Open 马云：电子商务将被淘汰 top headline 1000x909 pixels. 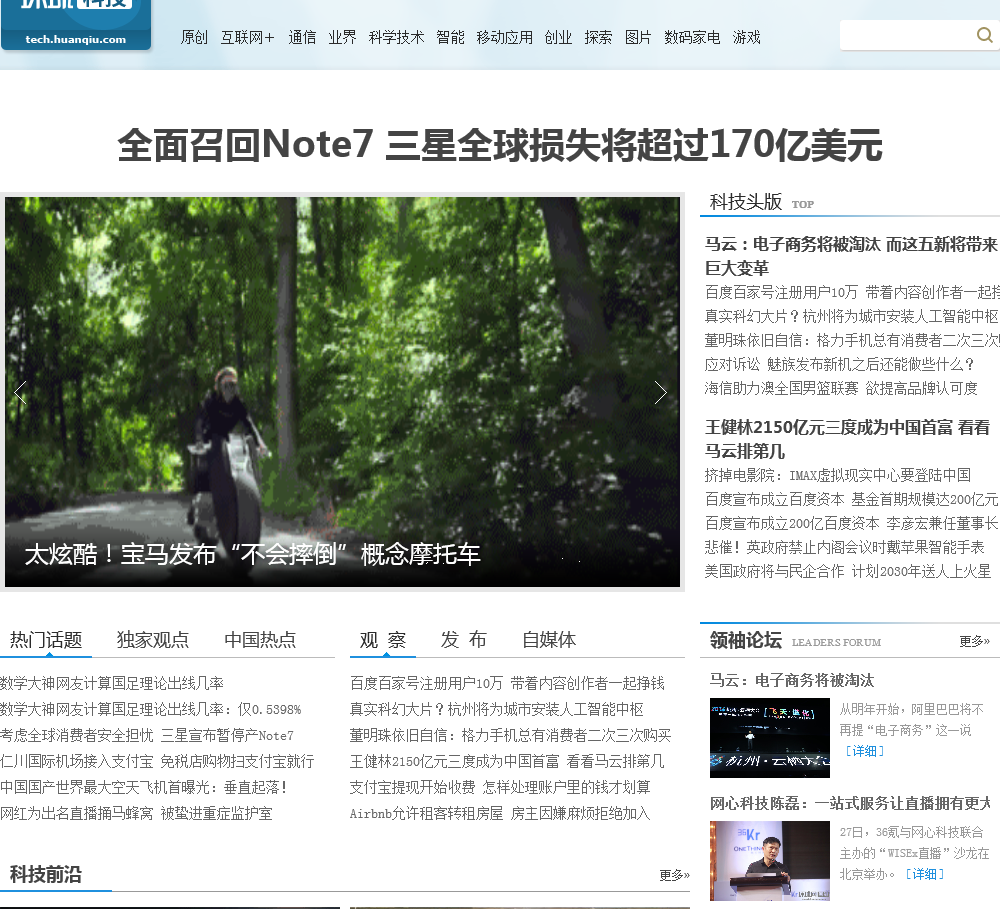pos(851,256)
